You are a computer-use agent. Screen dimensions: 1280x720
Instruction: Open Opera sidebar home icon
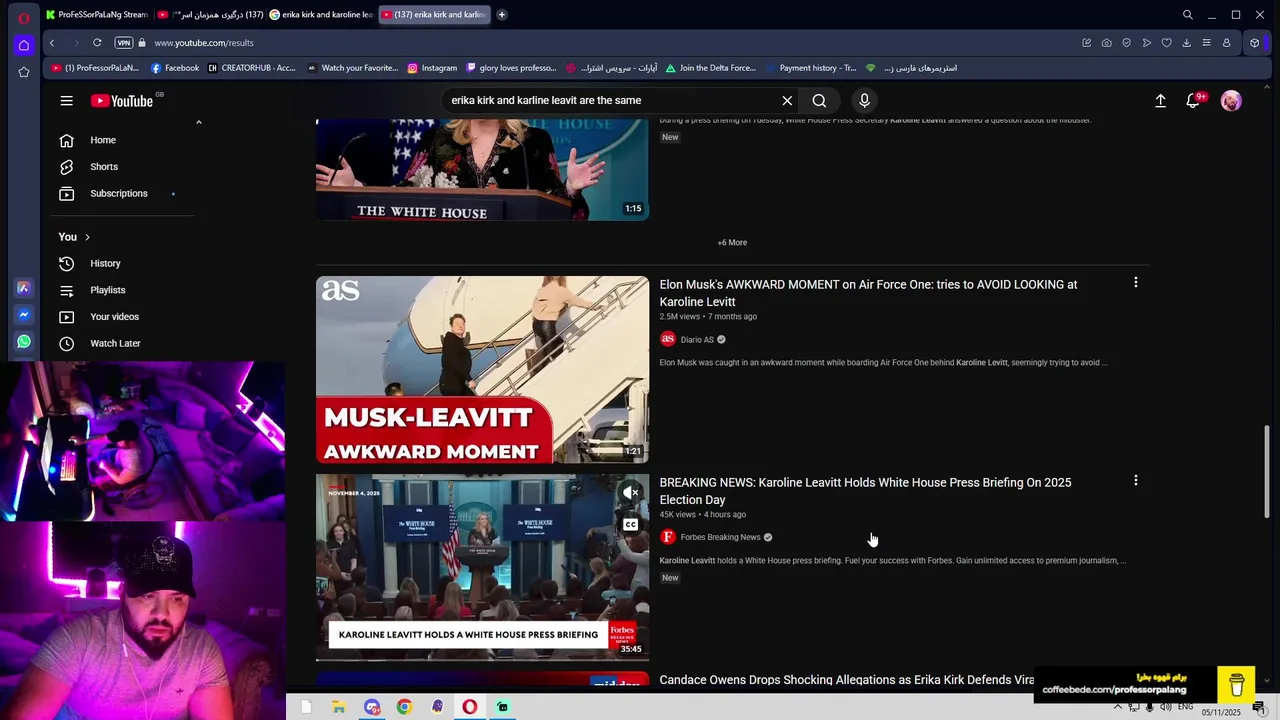coord(24,45)
